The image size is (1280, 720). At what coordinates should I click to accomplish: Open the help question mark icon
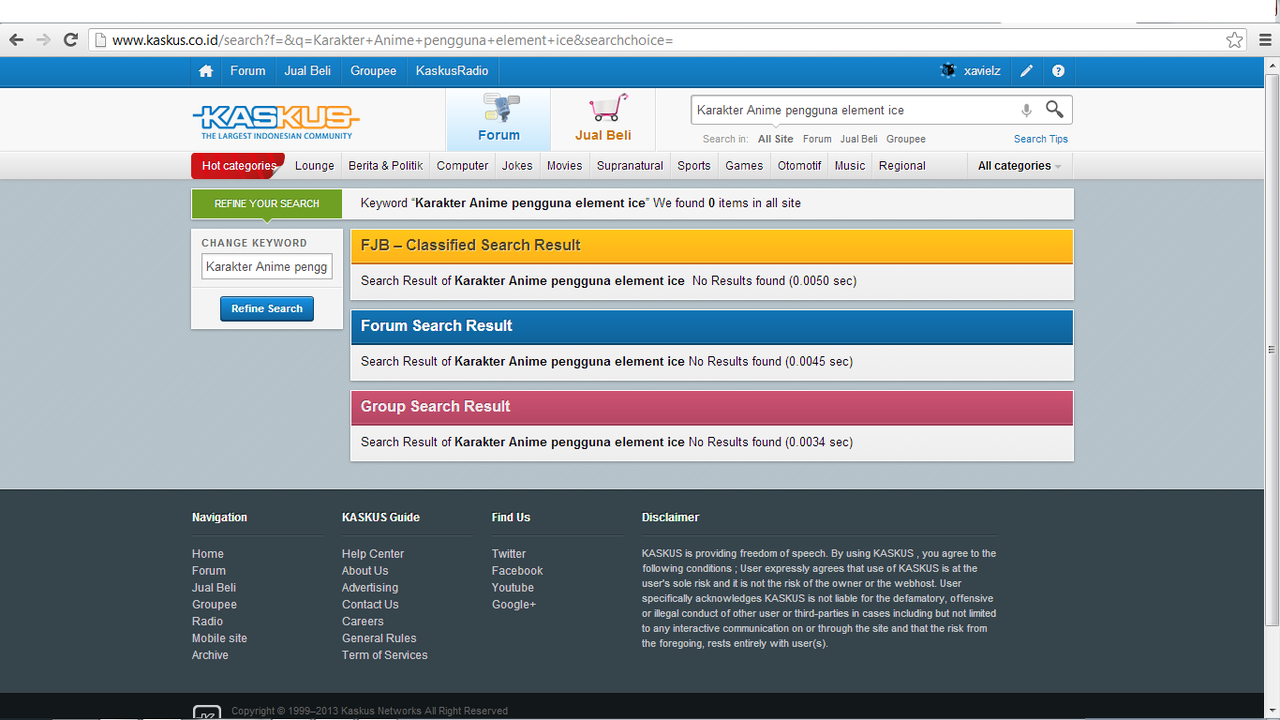pyautogui.click(x=1058, y=71)
